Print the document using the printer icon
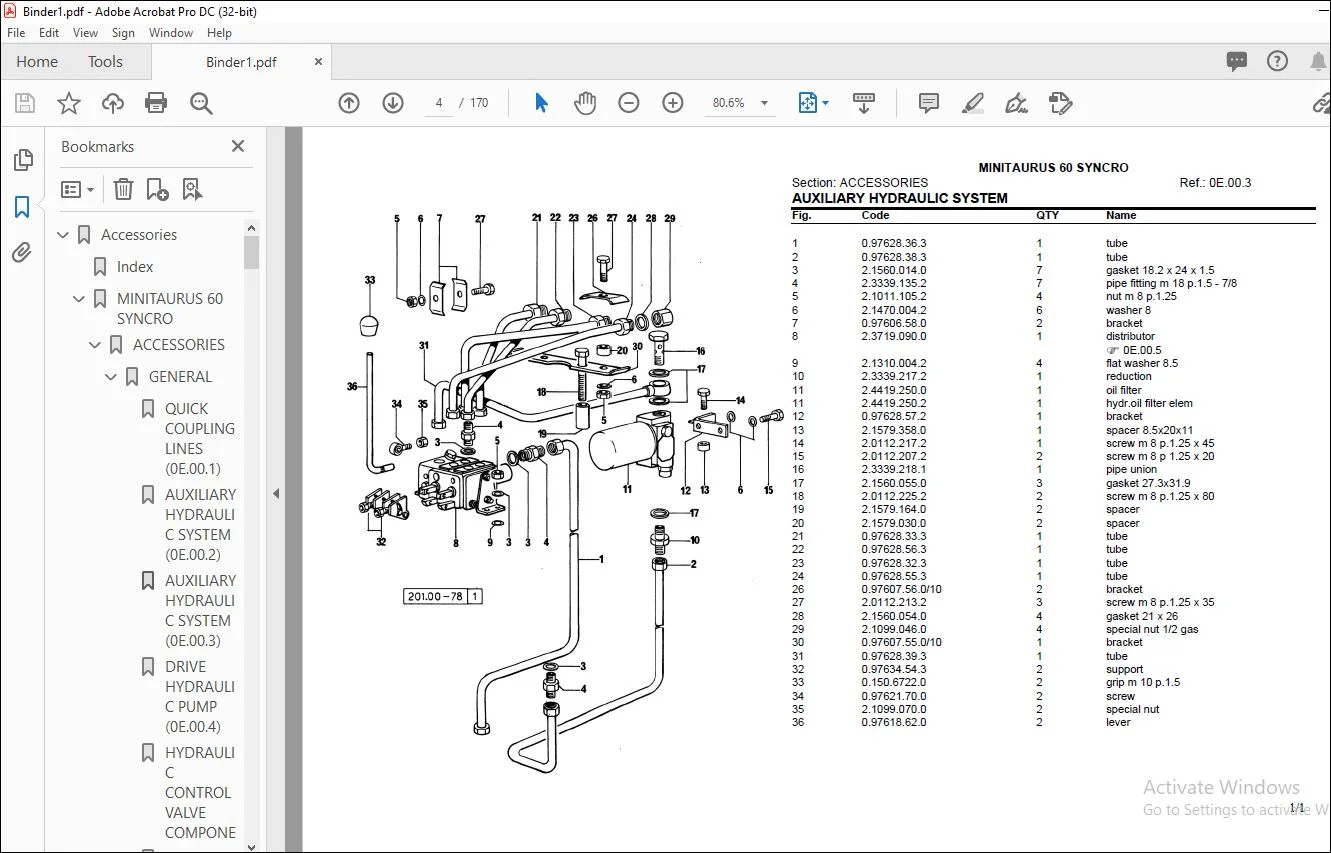1331x853 pixels. click(x=156, y=103)
